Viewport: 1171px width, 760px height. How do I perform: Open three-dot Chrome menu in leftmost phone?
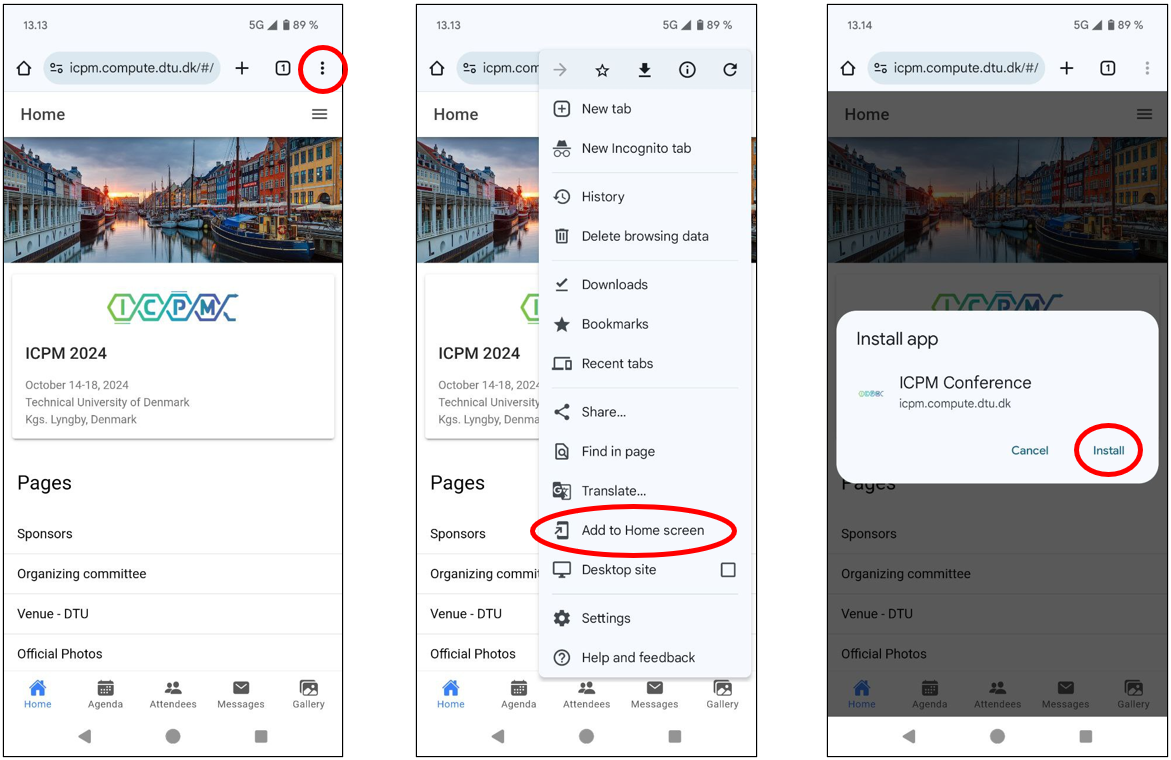[x=322, y=69]
